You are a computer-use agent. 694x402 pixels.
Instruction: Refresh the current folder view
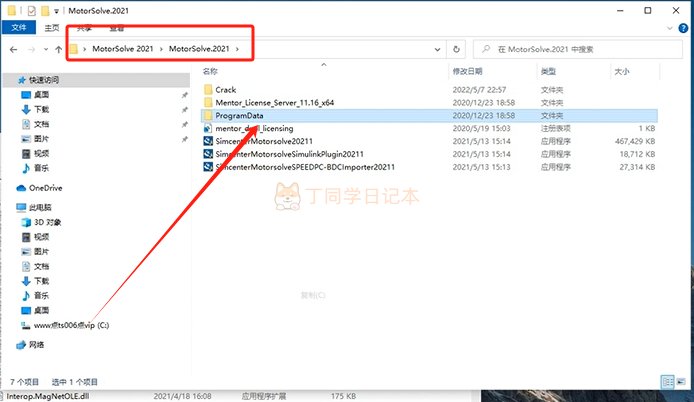(456, 49)
